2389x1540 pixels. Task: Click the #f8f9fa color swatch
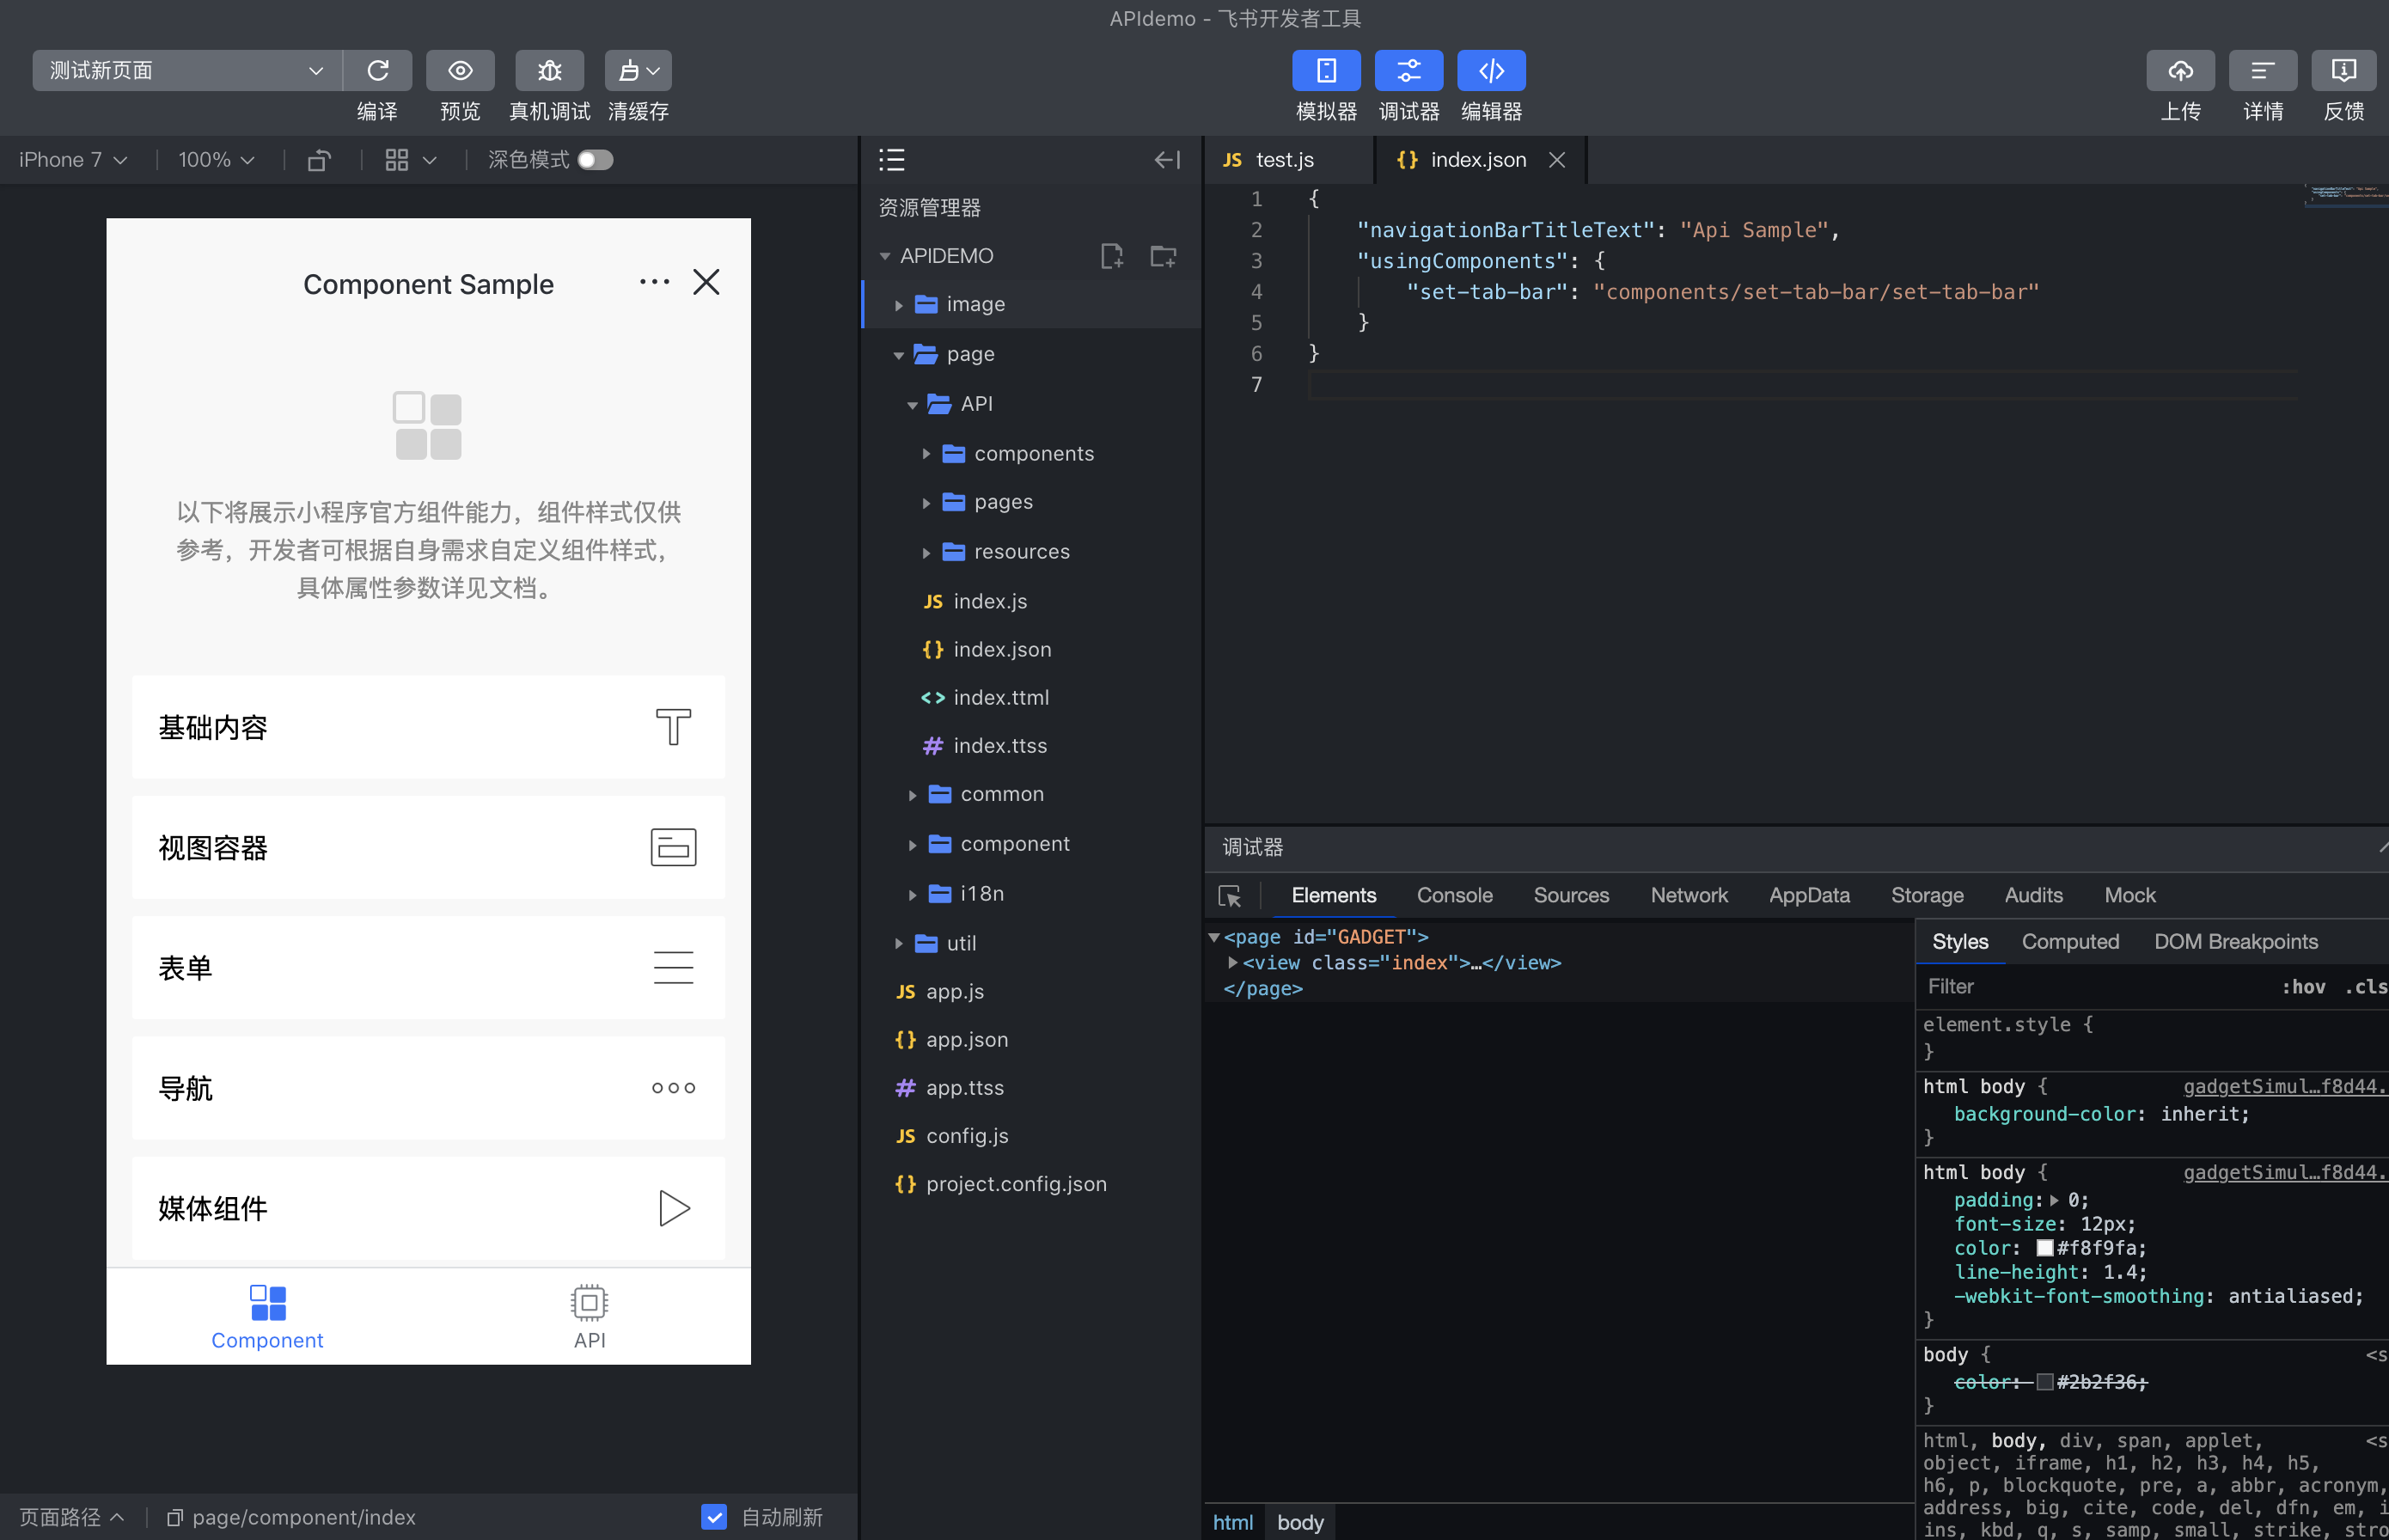(x=2044, y=1248)
